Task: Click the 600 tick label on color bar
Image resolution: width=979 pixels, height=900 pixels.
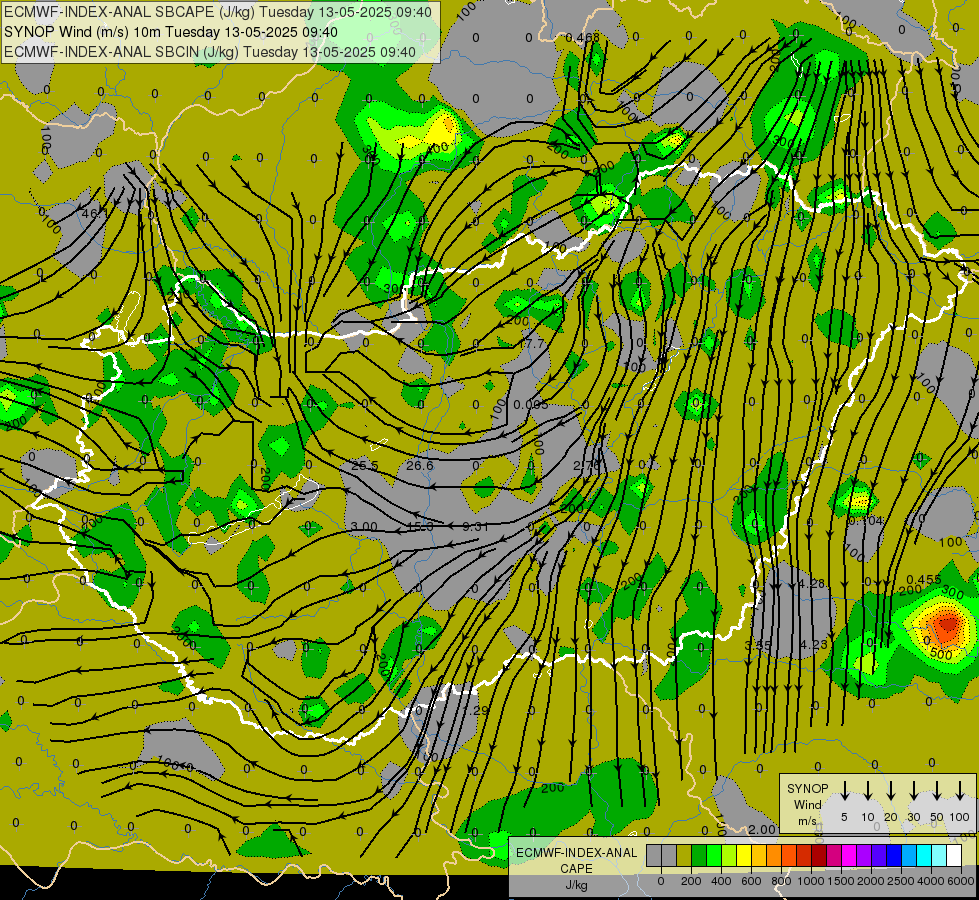Action: pos(751,881)
